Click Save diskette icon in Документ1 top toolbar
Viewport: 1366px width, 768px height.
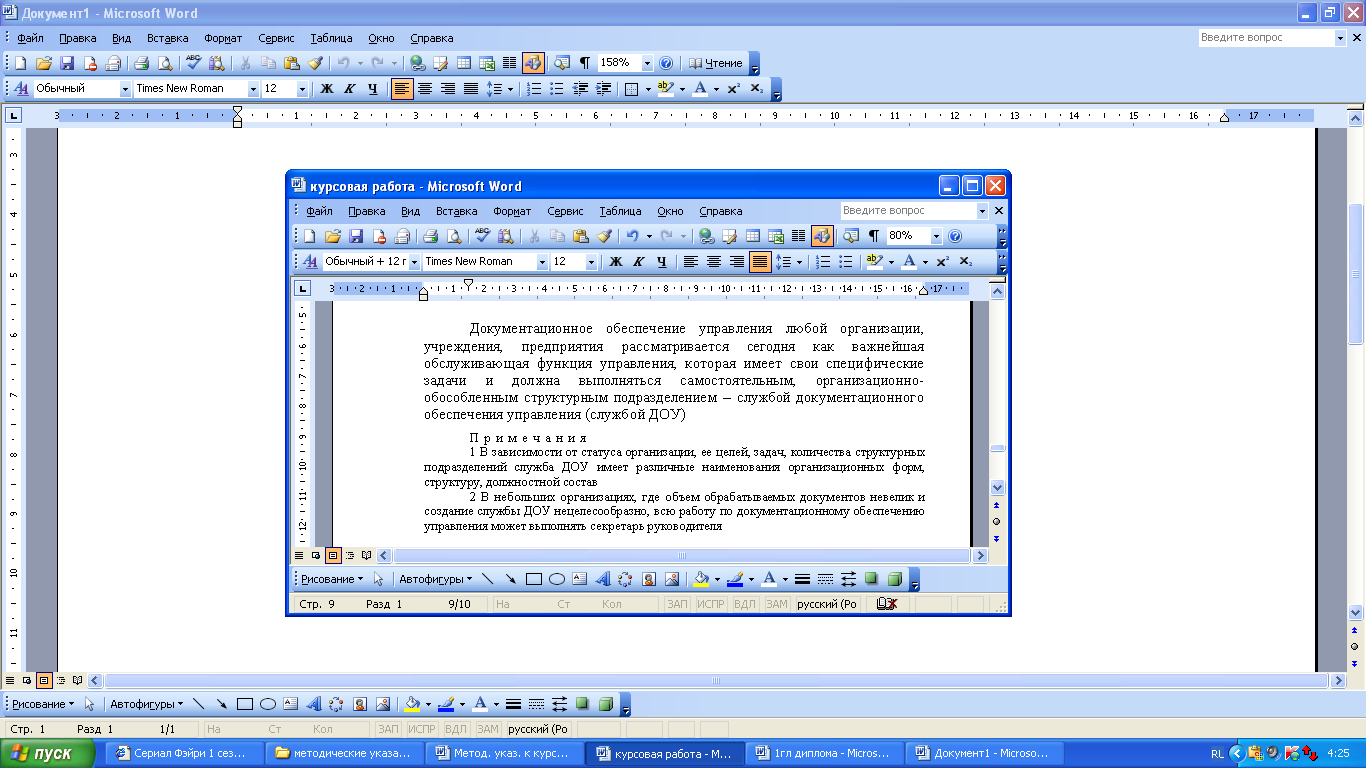tap(67, 63)
